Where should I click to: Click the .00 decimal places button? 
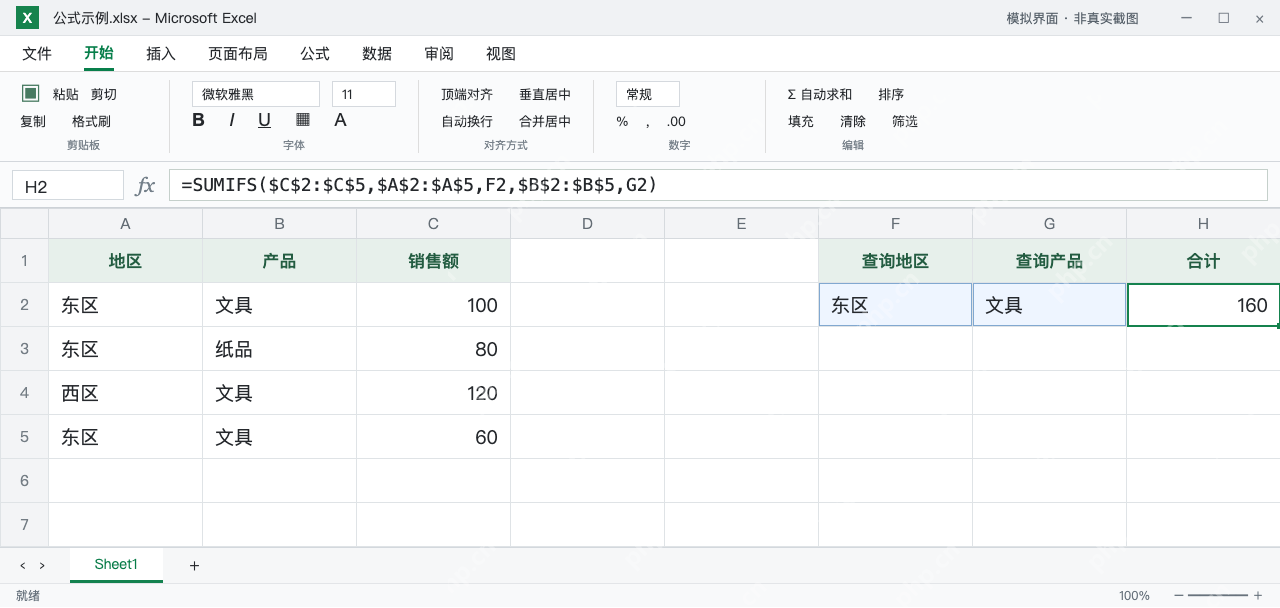676,121
